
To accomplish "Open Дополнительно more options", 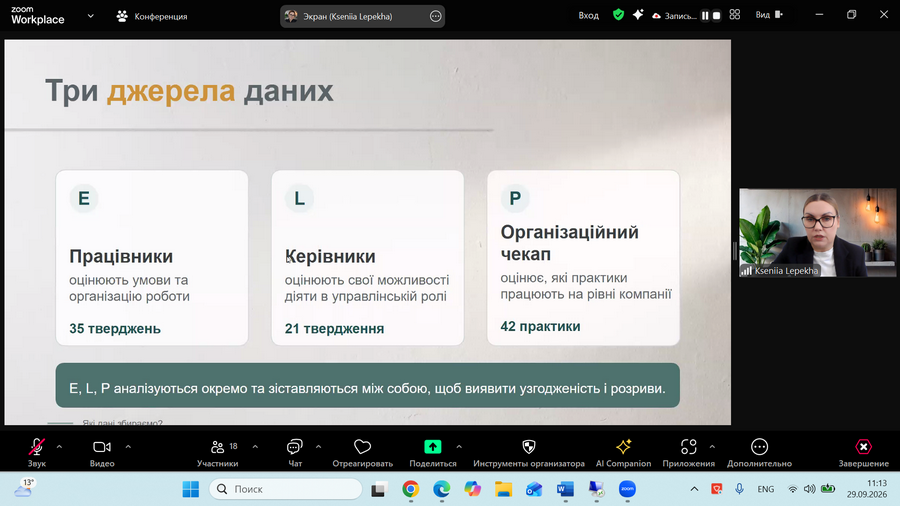I will point(759,452).
